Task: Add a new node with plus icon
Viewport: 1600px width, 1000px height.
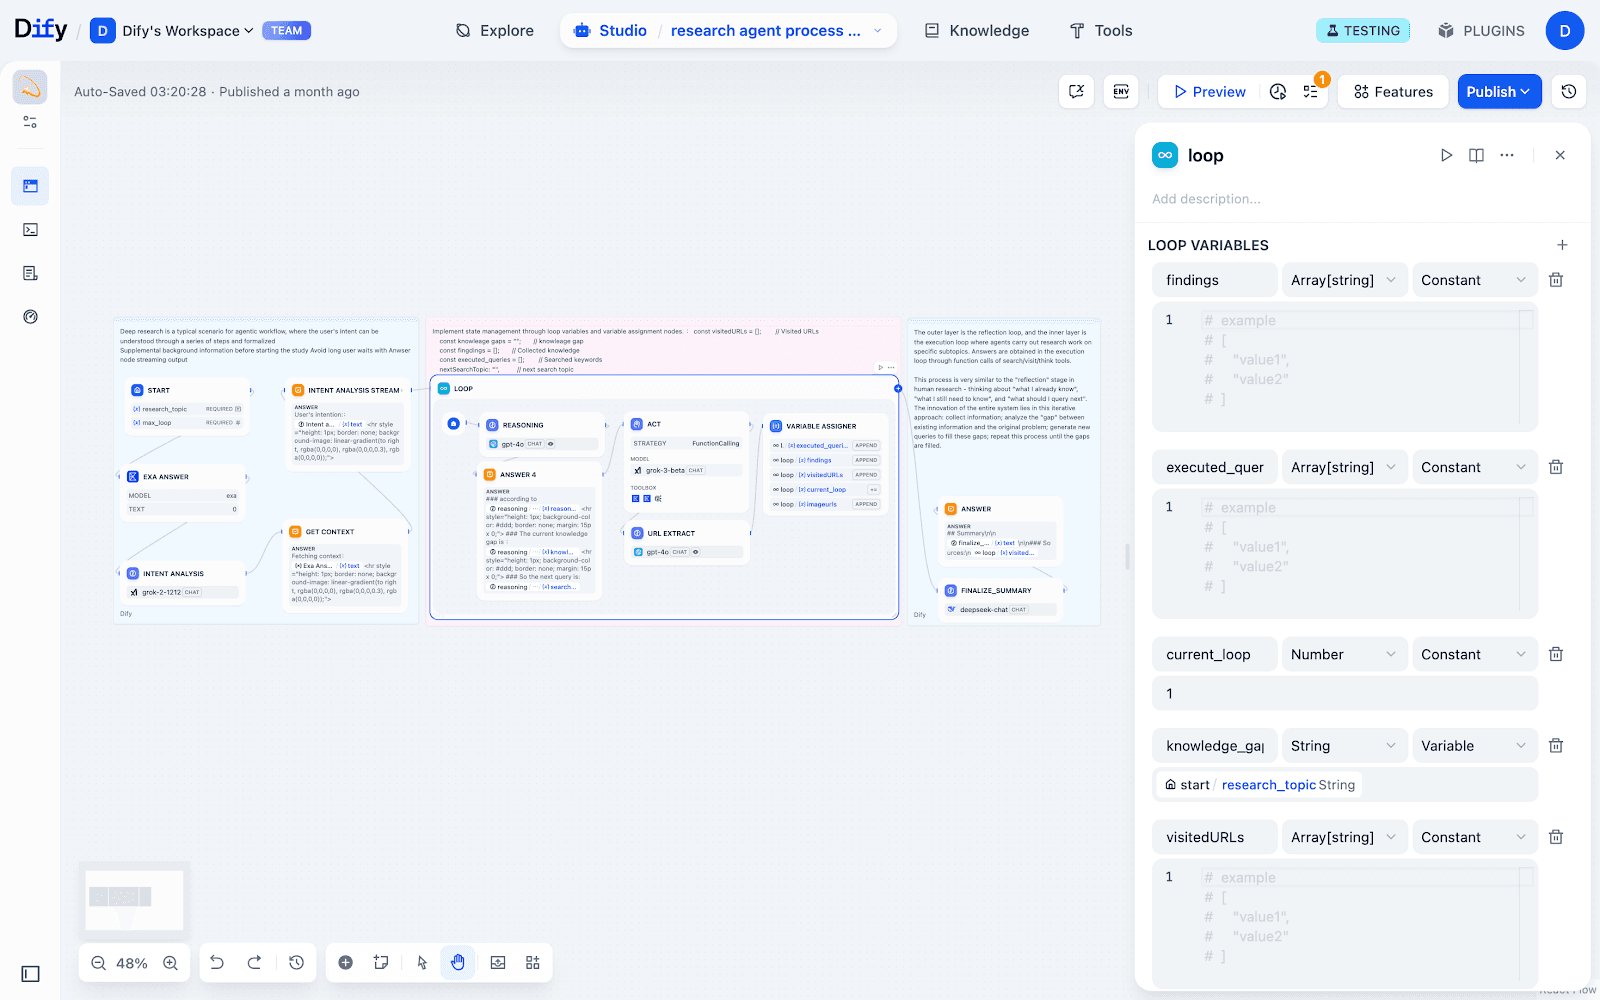Action: (x=345, y=963)
